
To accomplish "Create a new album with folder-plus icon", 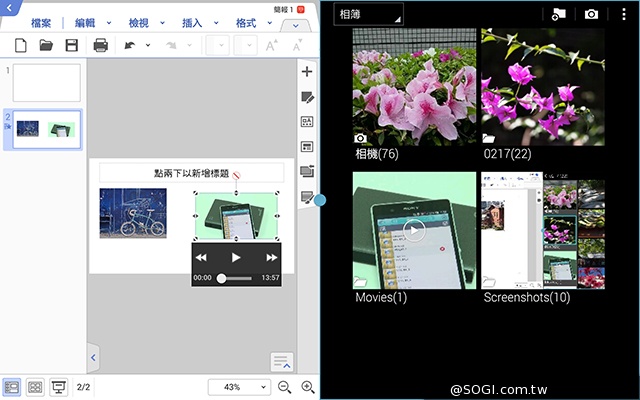I will 558,14.
